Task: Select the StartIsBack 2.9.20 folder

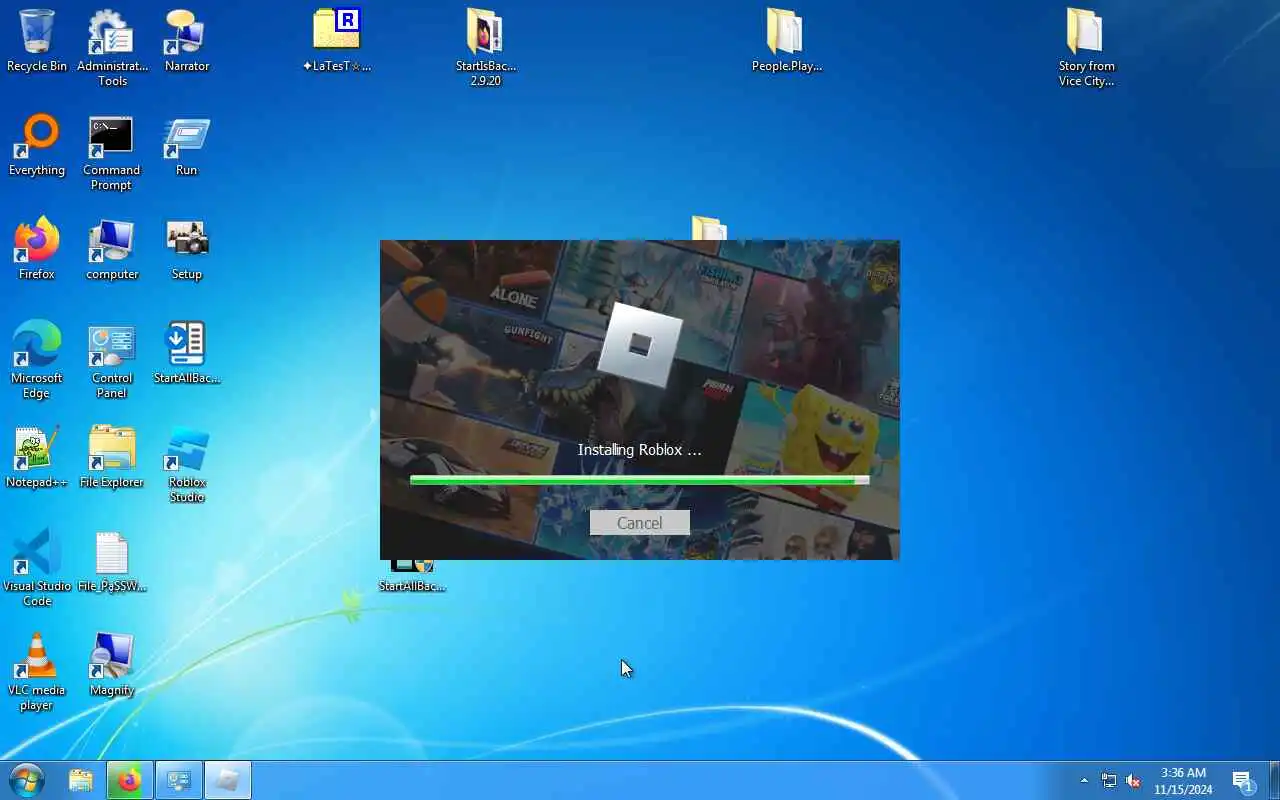Action: tap(485, 48)
